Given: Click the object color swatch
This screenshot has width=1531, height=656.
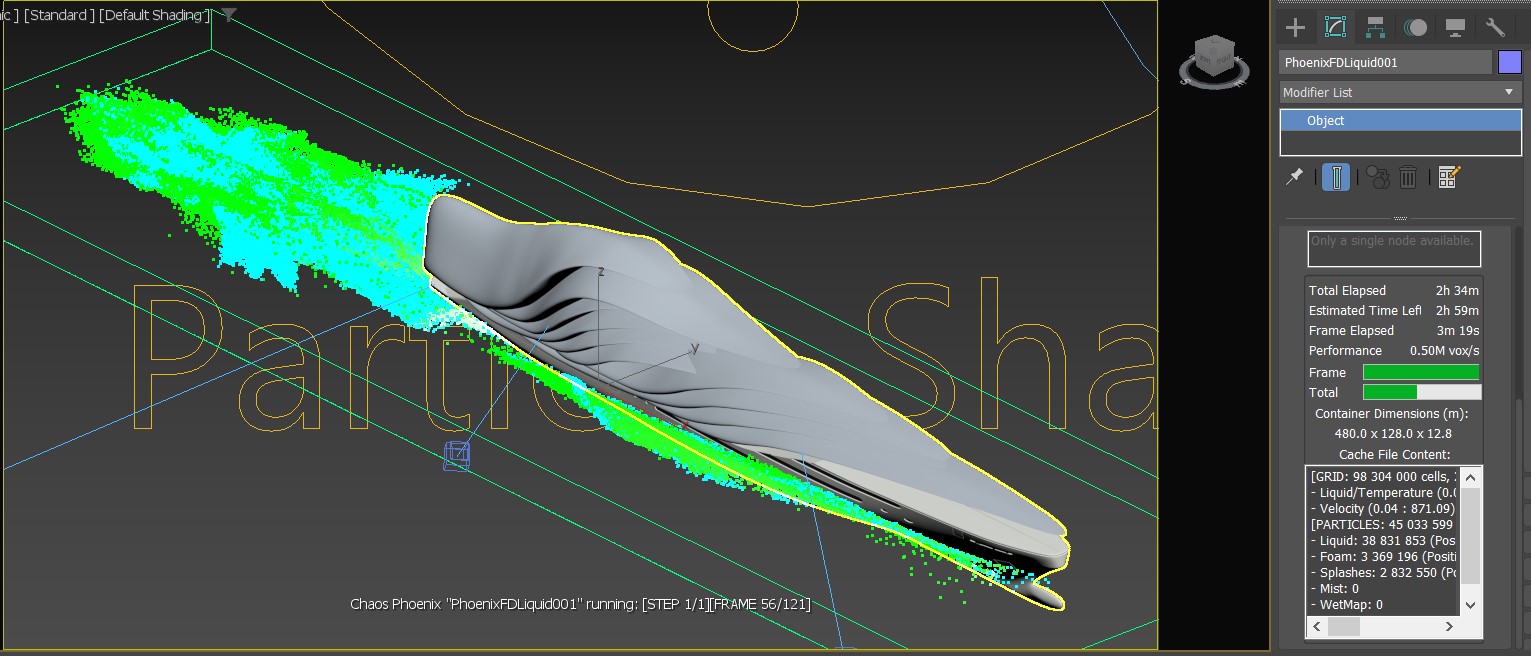Looking at the screenshot, I should [1509, 61].
